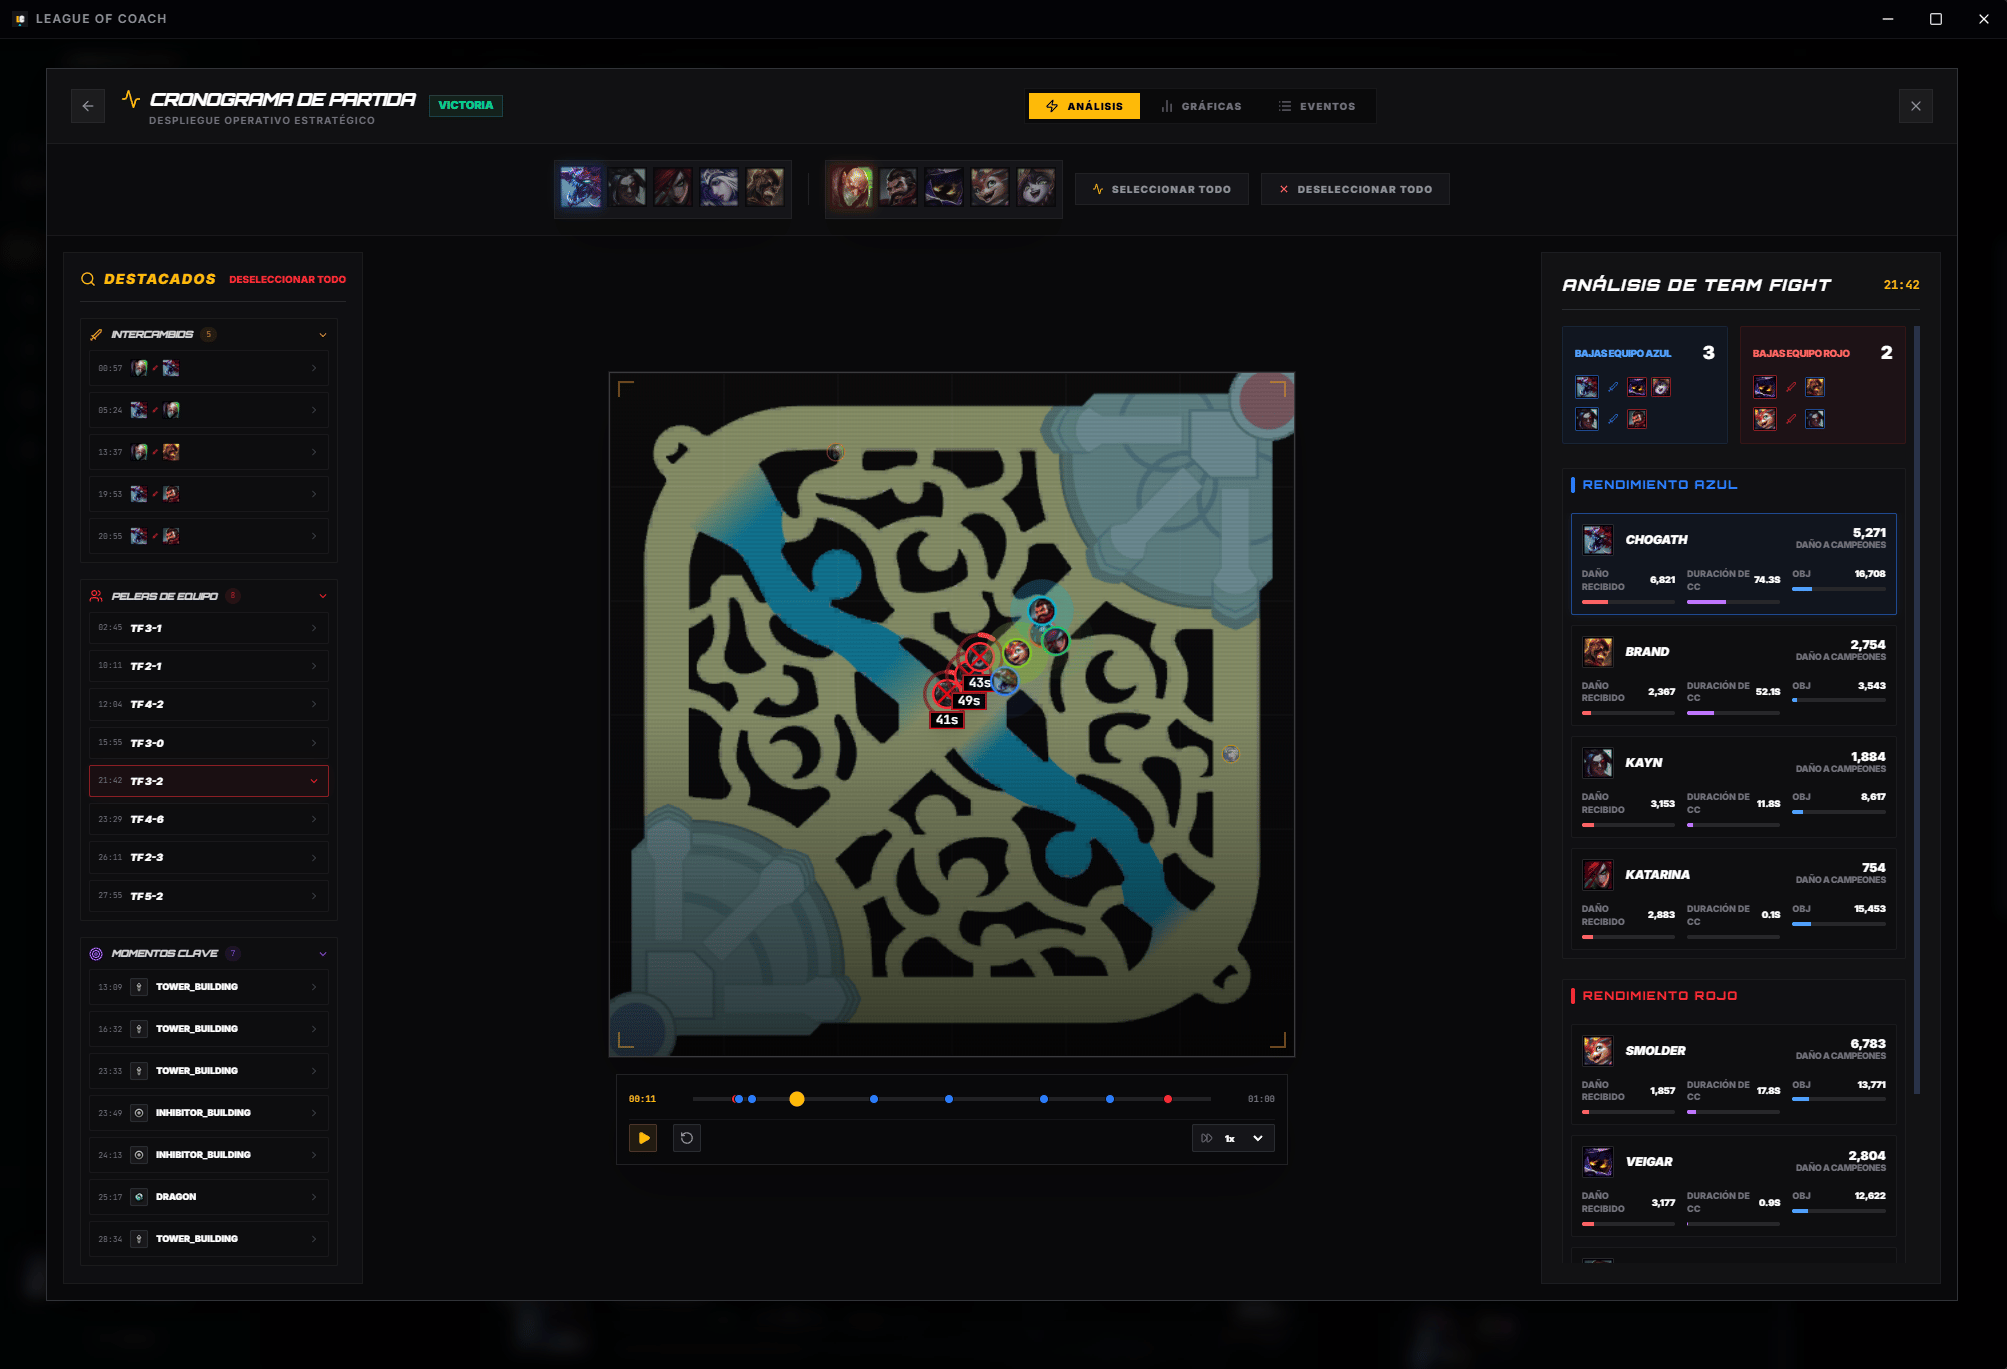Click the red Deseleccionar Todo link beside Destacados
The image size is (2007, 1369).
point(287,280)
